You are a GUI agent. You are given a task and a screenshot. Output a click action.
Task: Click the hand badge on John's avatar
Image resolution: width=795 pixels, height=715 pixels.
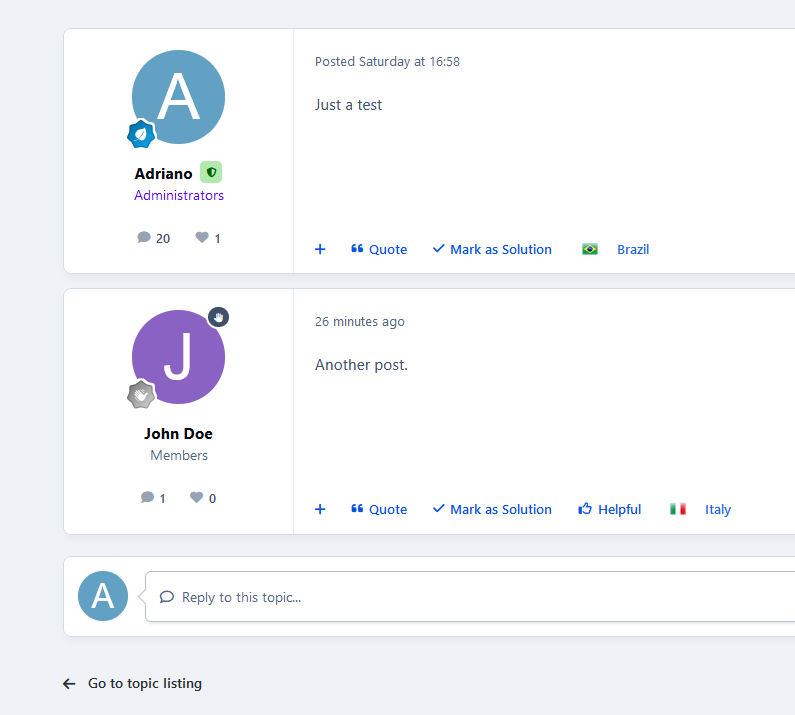pos(218,317)
